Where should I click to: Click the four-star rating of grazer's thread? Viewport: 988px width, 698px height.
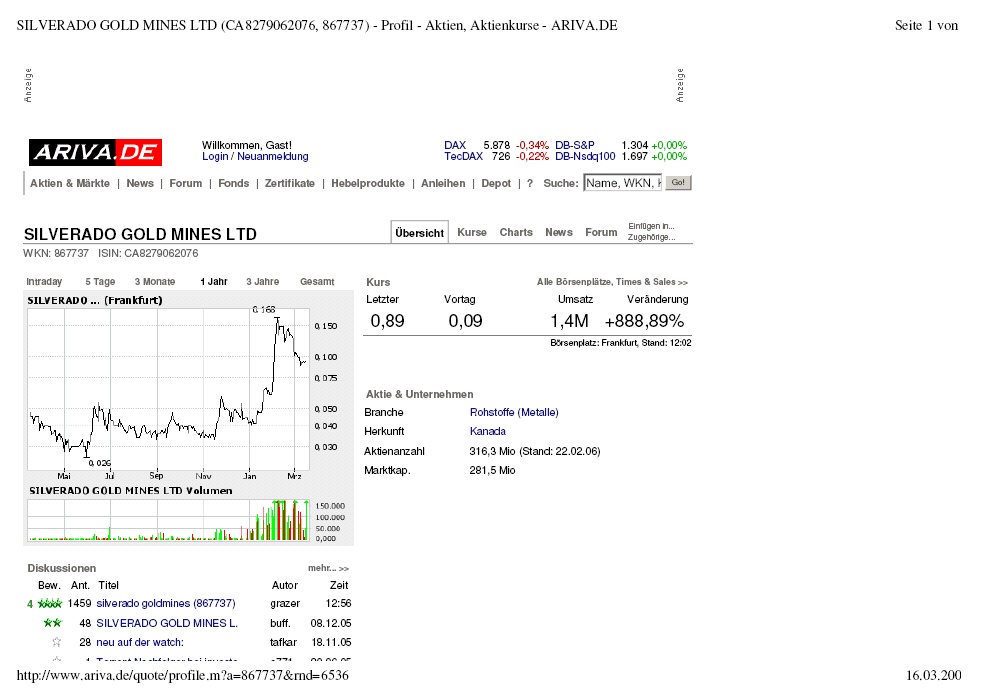tap(50, 604)
